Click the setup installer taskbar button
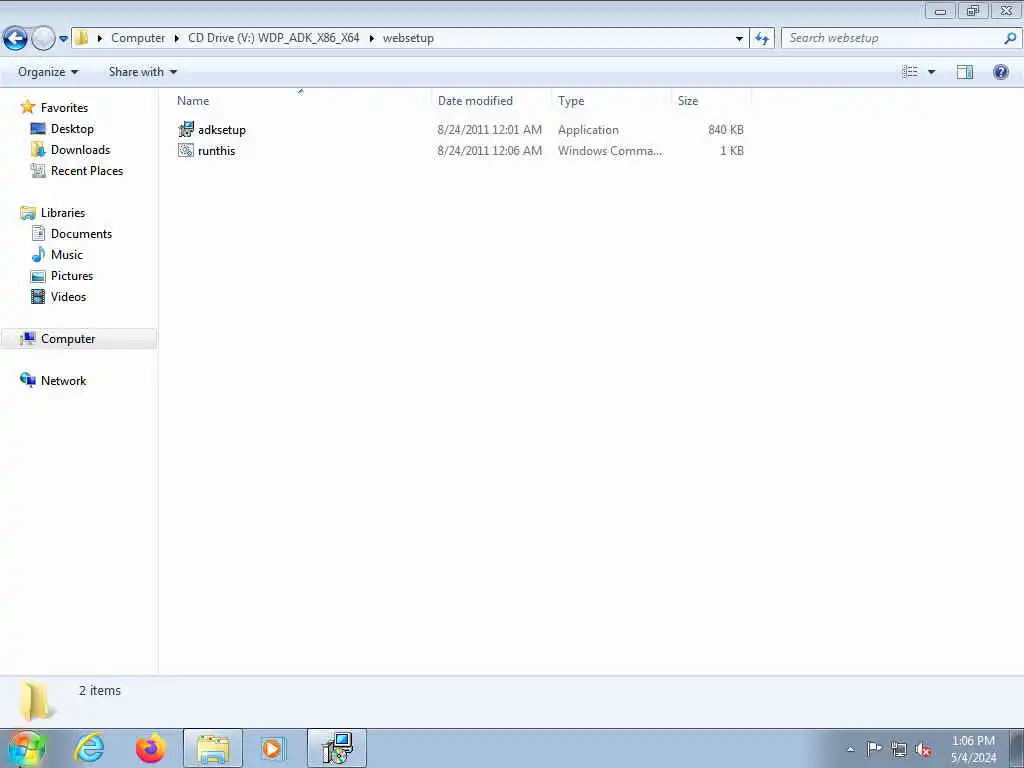Screen dimensions: 1024x768 point(337,748)
